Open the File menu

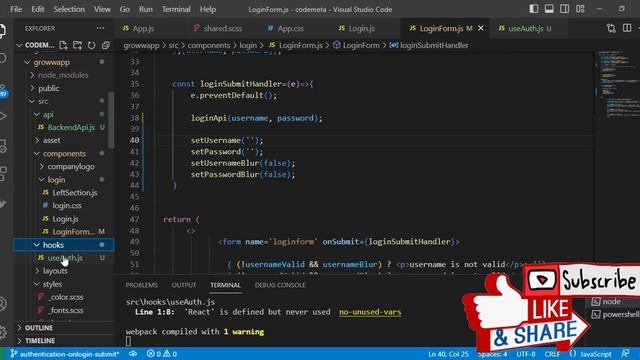click(x=16, y=9)
